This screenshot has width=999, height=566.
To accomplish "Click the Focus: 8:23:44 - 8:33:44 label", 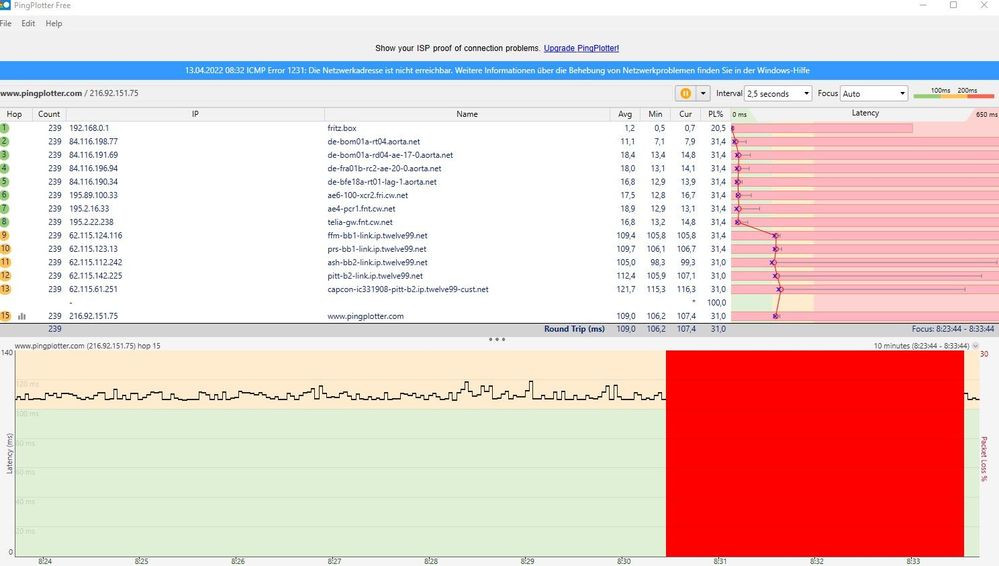I will (952, 329).
